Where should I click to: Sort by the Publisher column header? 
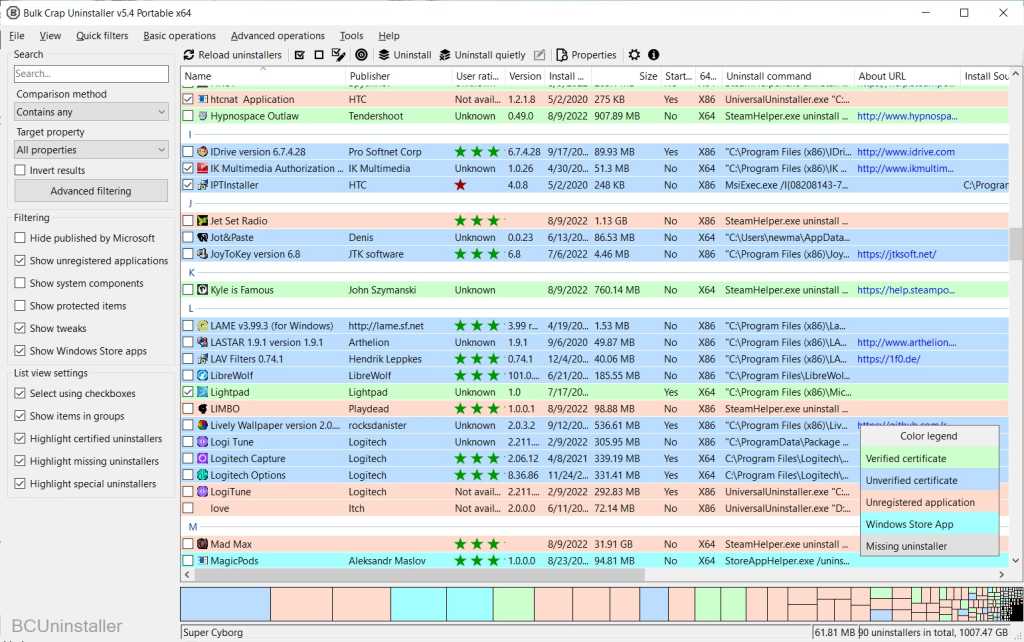(x=398, y=76)
